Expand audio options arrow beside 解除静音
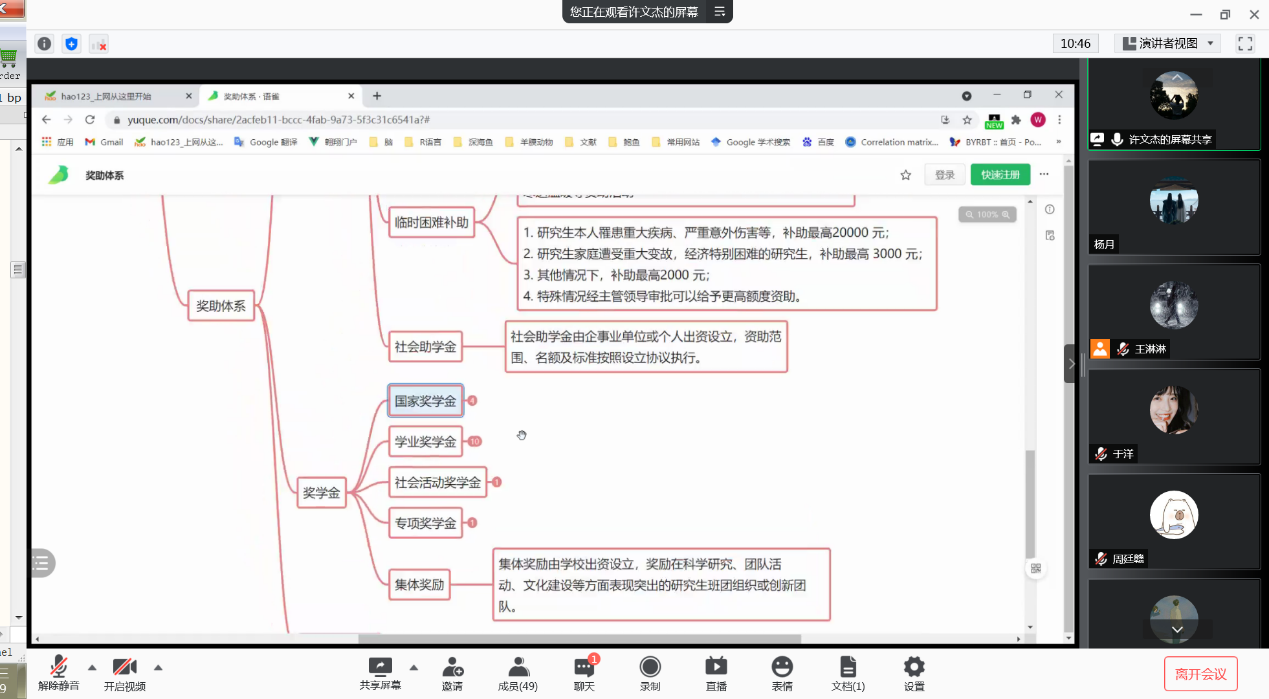Image resolution: width=1269 pixels, height=699 pixels. [92, 667]
